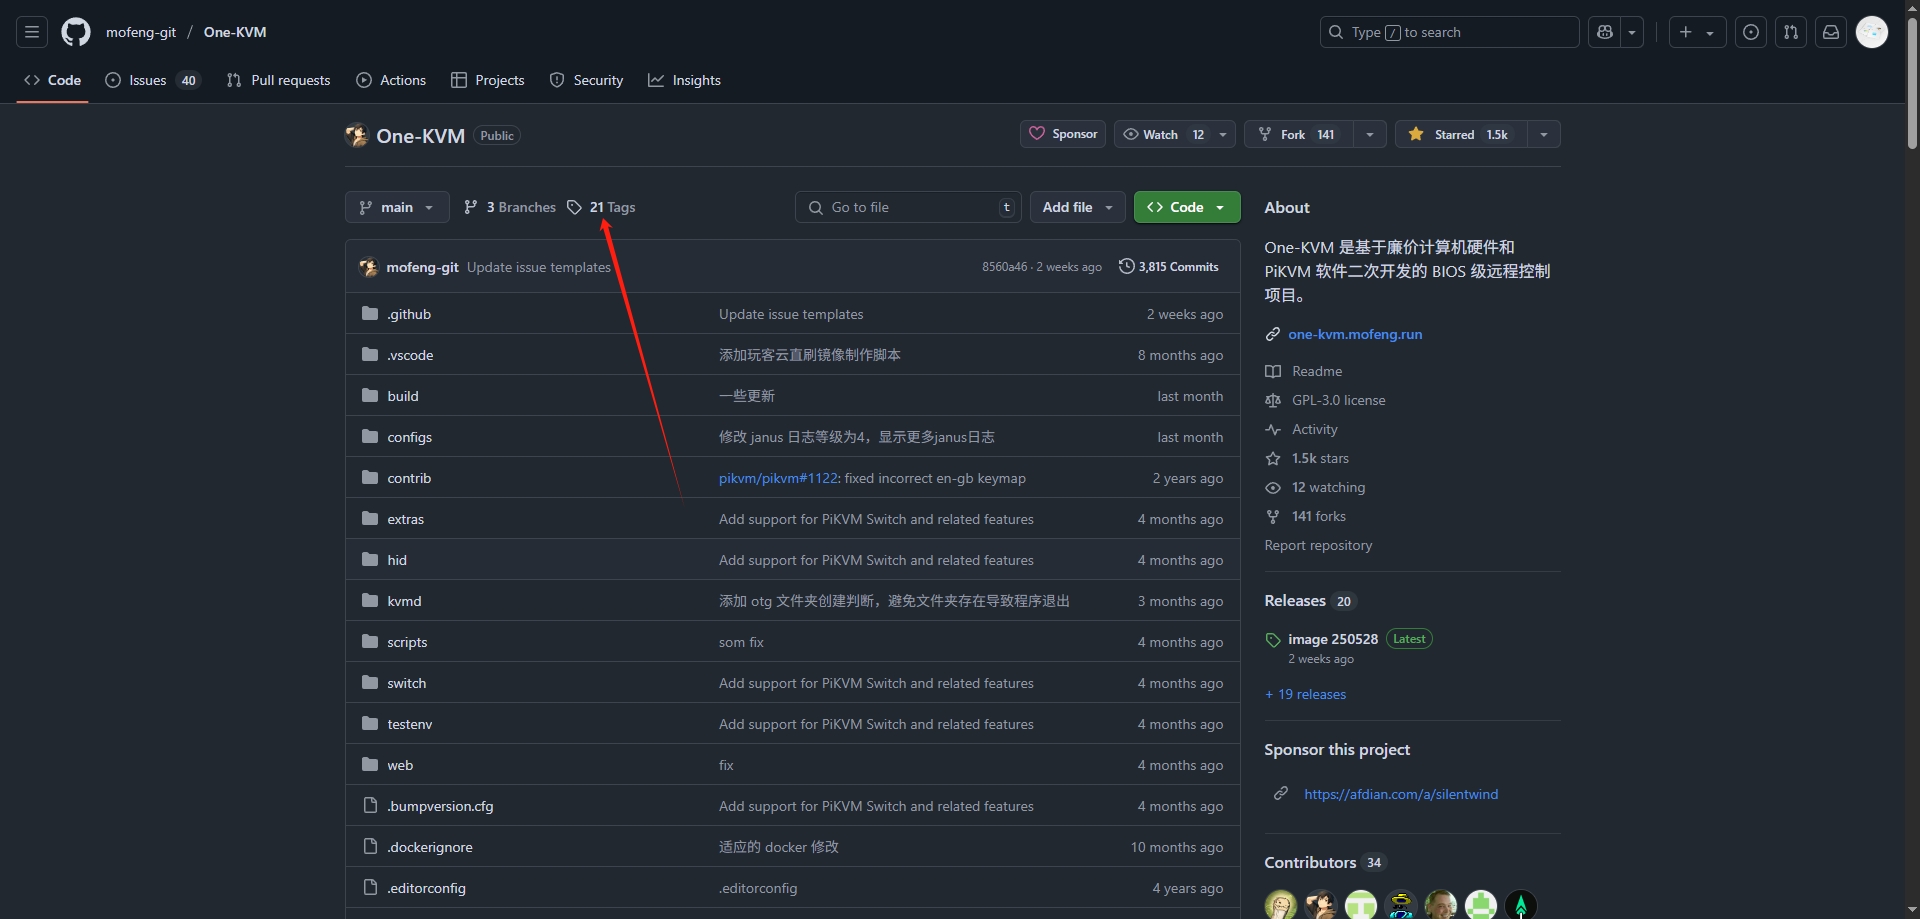Image resolution: width=1920 pixels, height=919 pixels.
Task: Open the Insights tab
Action: coord(685,80)
